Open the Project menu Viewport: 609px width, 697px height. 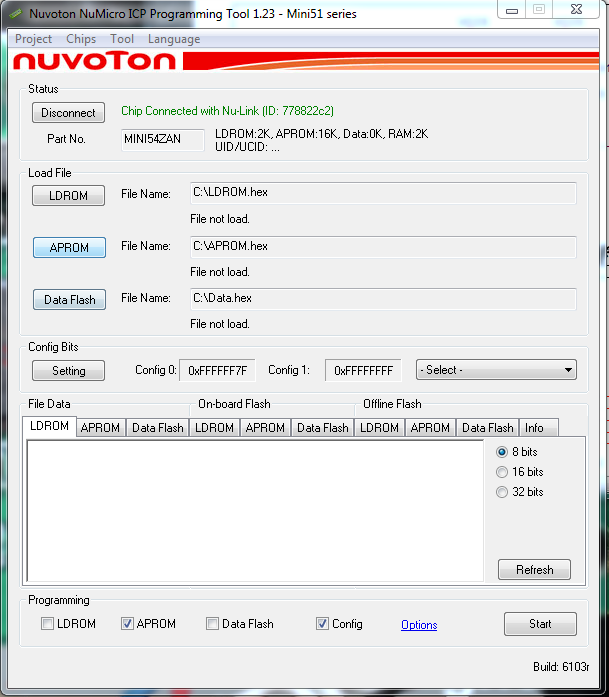tap(33, 39)
